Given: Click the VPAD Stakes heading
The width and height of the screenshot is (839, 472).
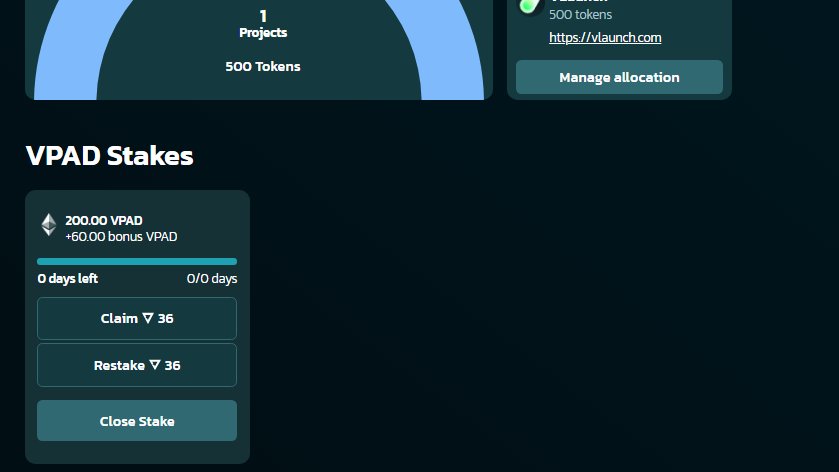Looking at the screenshot, I should coord(110,156).
